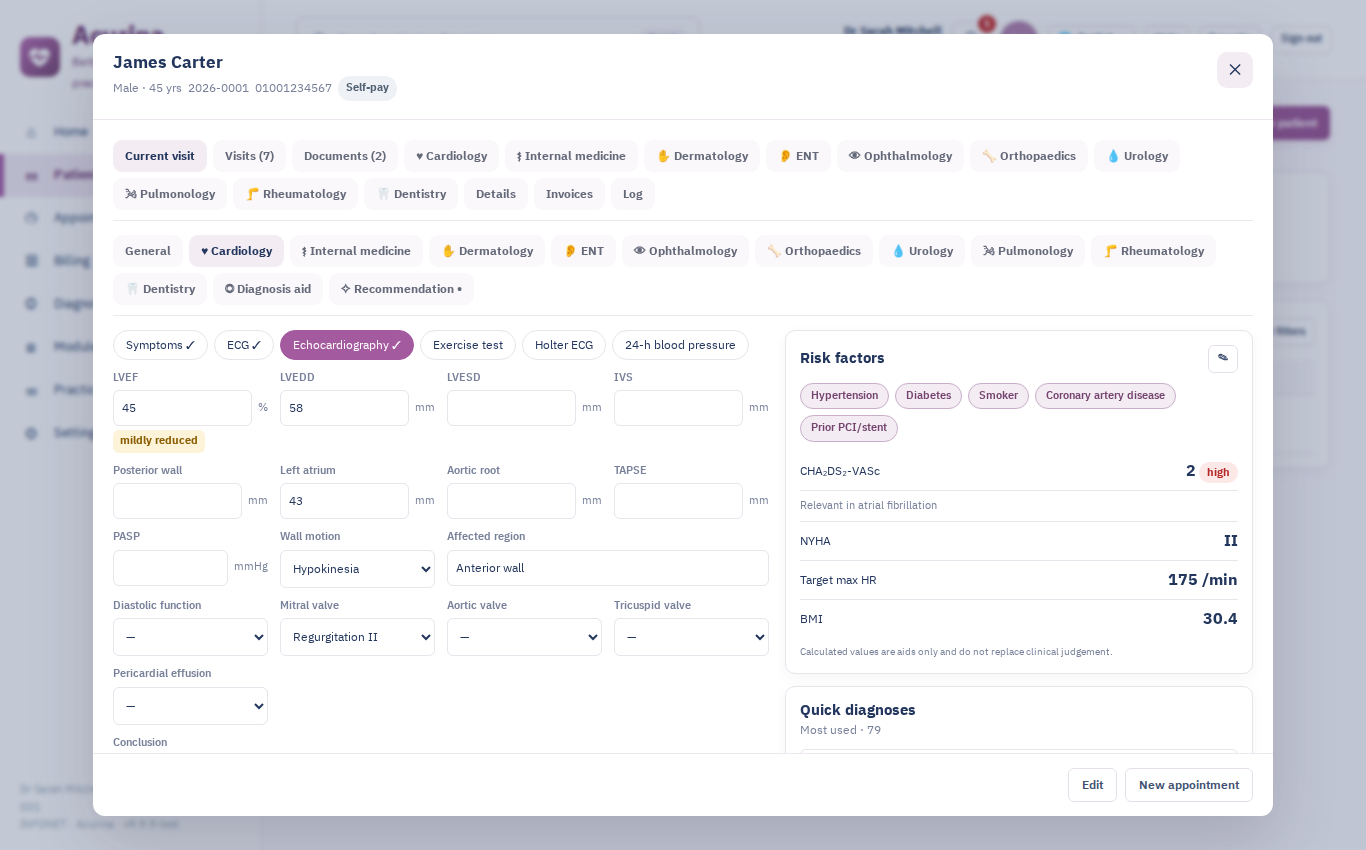Open the Holter ECG sub-tab

[x=564, y=345]
